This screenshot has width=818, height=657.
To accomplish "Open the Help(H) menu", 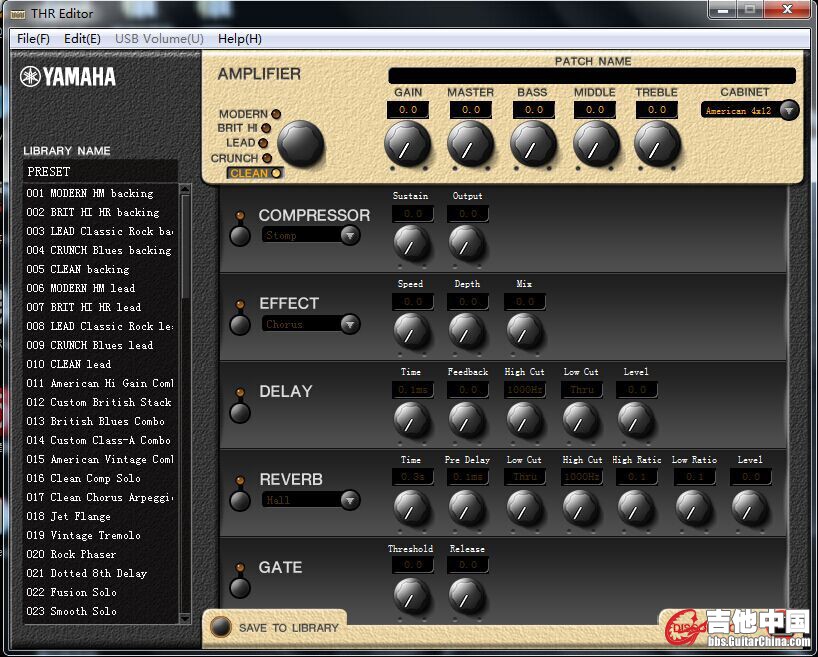I will click(240, 39).
